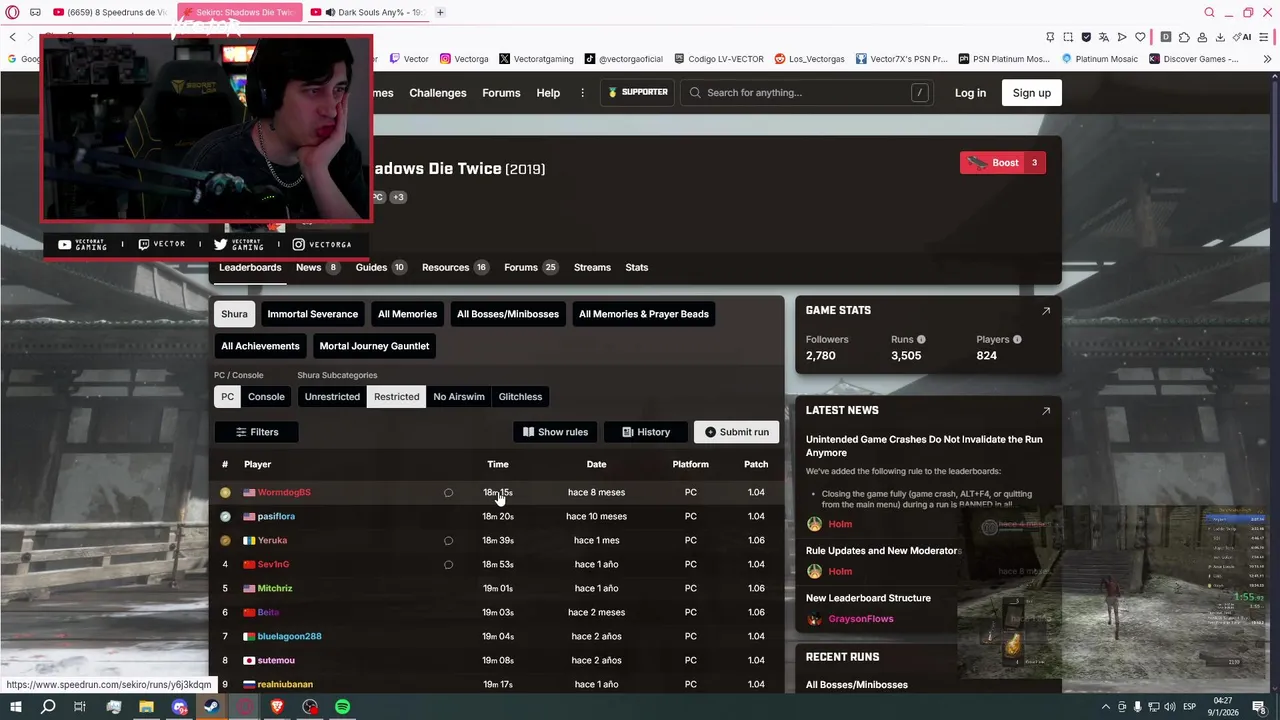Select the Mortal Journey Gauntlet category
The height and width of the screenshot is (720, 1280).
374,346
